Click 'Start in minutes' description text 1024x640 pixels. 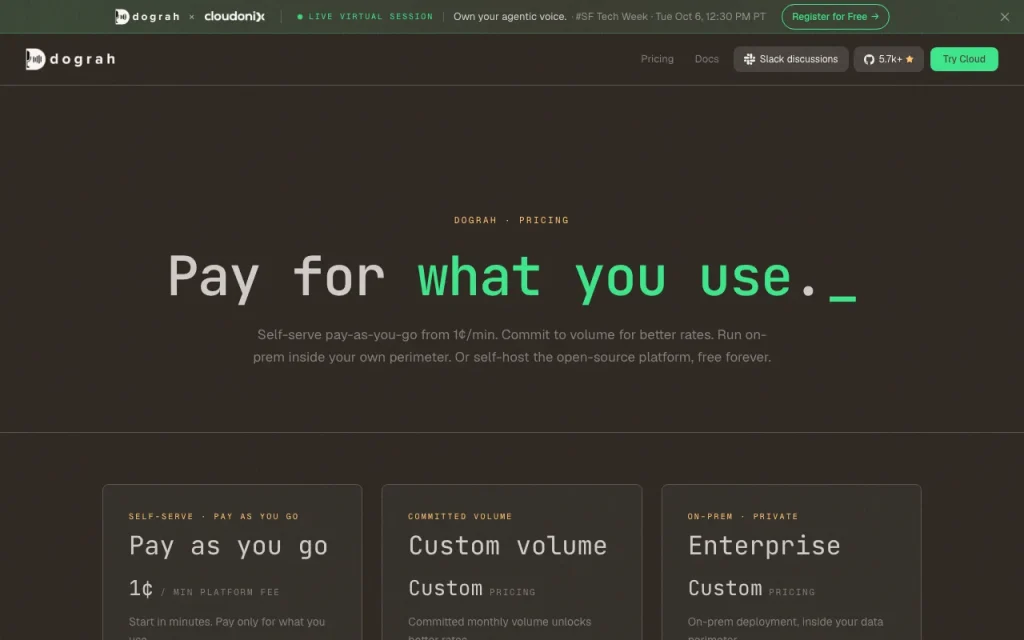[227, 628]
